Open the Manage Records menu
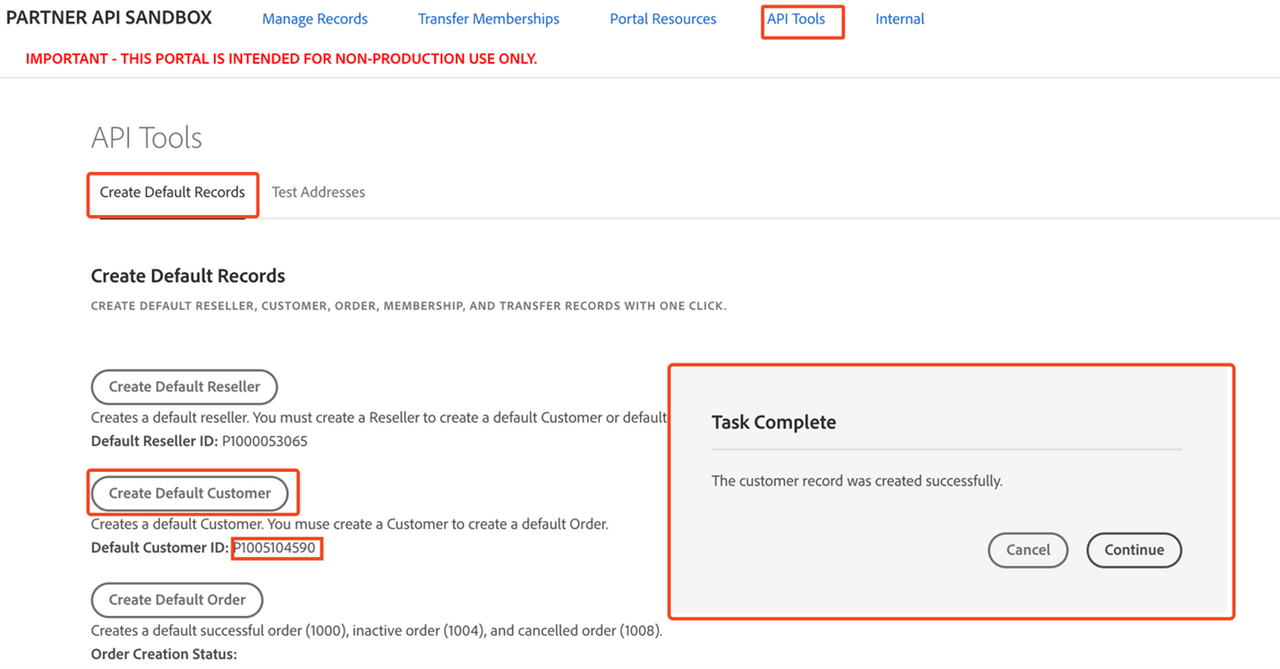Screen dimensions: 1280x669 pos(314,19)
